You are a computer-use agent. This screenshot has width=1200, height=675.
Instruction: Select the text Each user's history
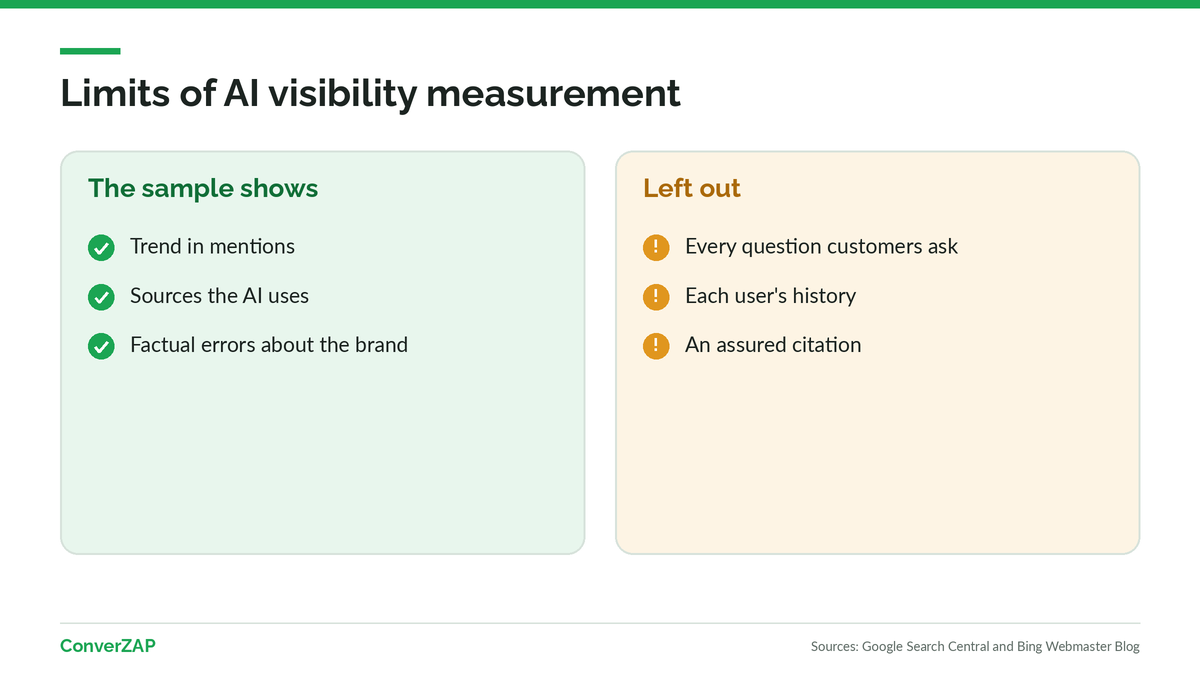point(770,296)
